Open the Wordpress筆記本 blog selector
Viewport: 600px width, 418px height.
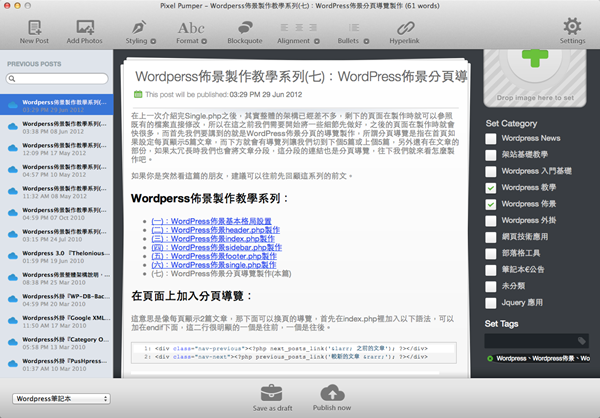click(x=62, y=398)
